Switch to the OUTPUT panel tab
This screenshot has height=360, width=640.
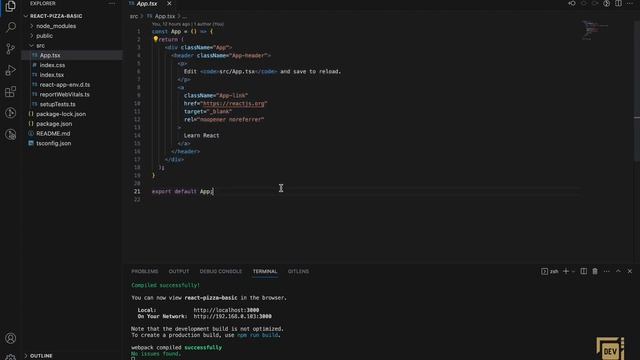point(179,271)
